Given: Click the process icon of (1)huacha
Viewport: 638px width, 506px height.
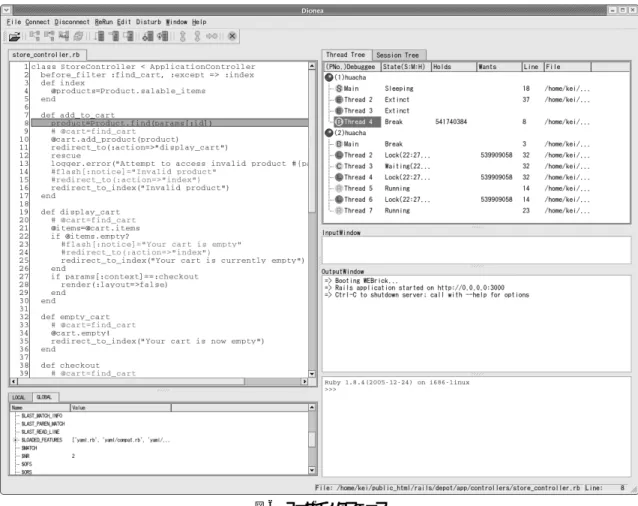Looking at the screenshot, I should tap(329, 77).
